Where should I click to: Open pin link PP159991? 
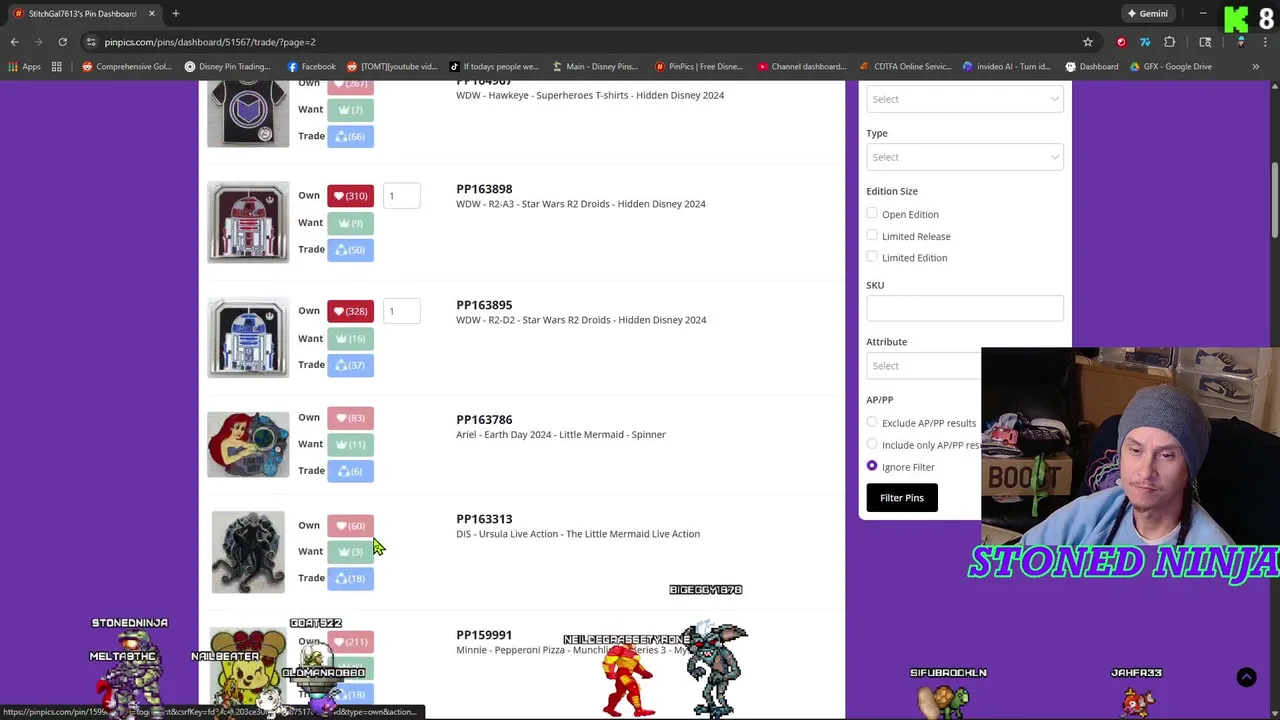484,635
